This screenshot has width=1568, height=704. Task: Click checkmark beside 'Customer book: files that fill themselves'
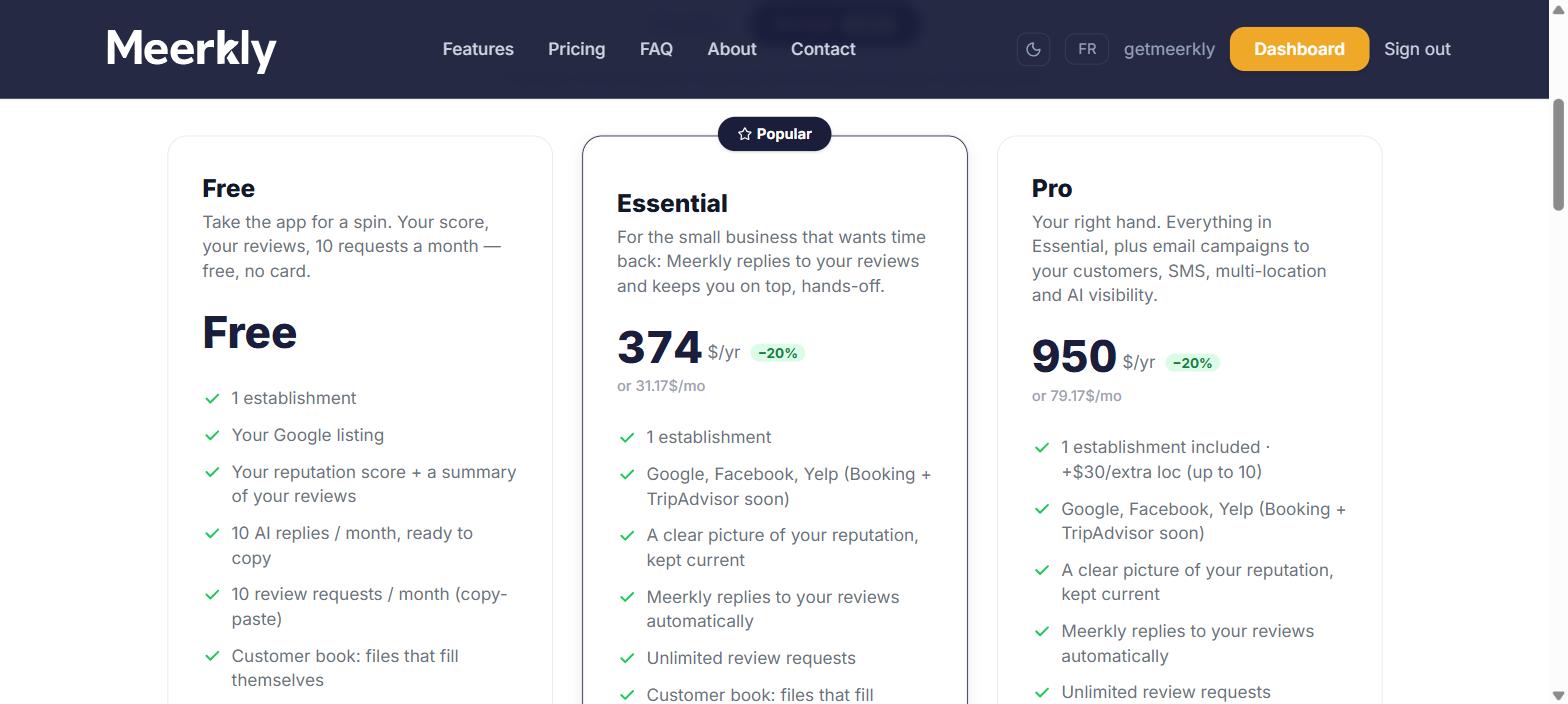pos(212,656)
